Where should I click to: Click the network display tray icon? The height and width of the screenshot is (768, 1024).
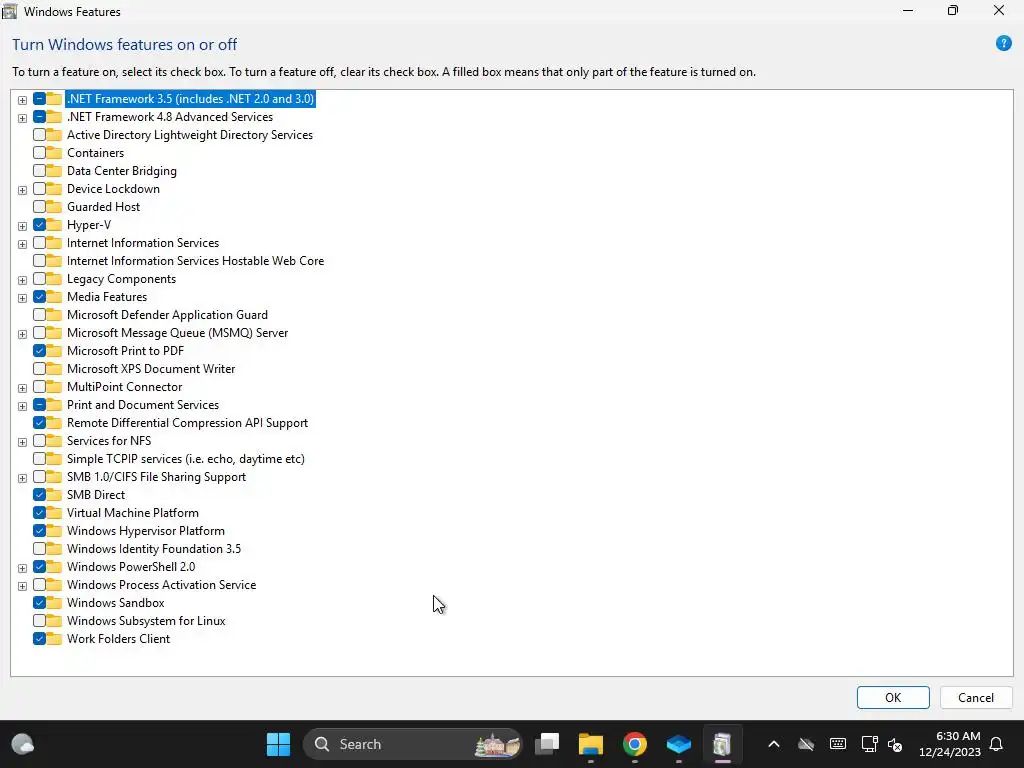(869, 744)
